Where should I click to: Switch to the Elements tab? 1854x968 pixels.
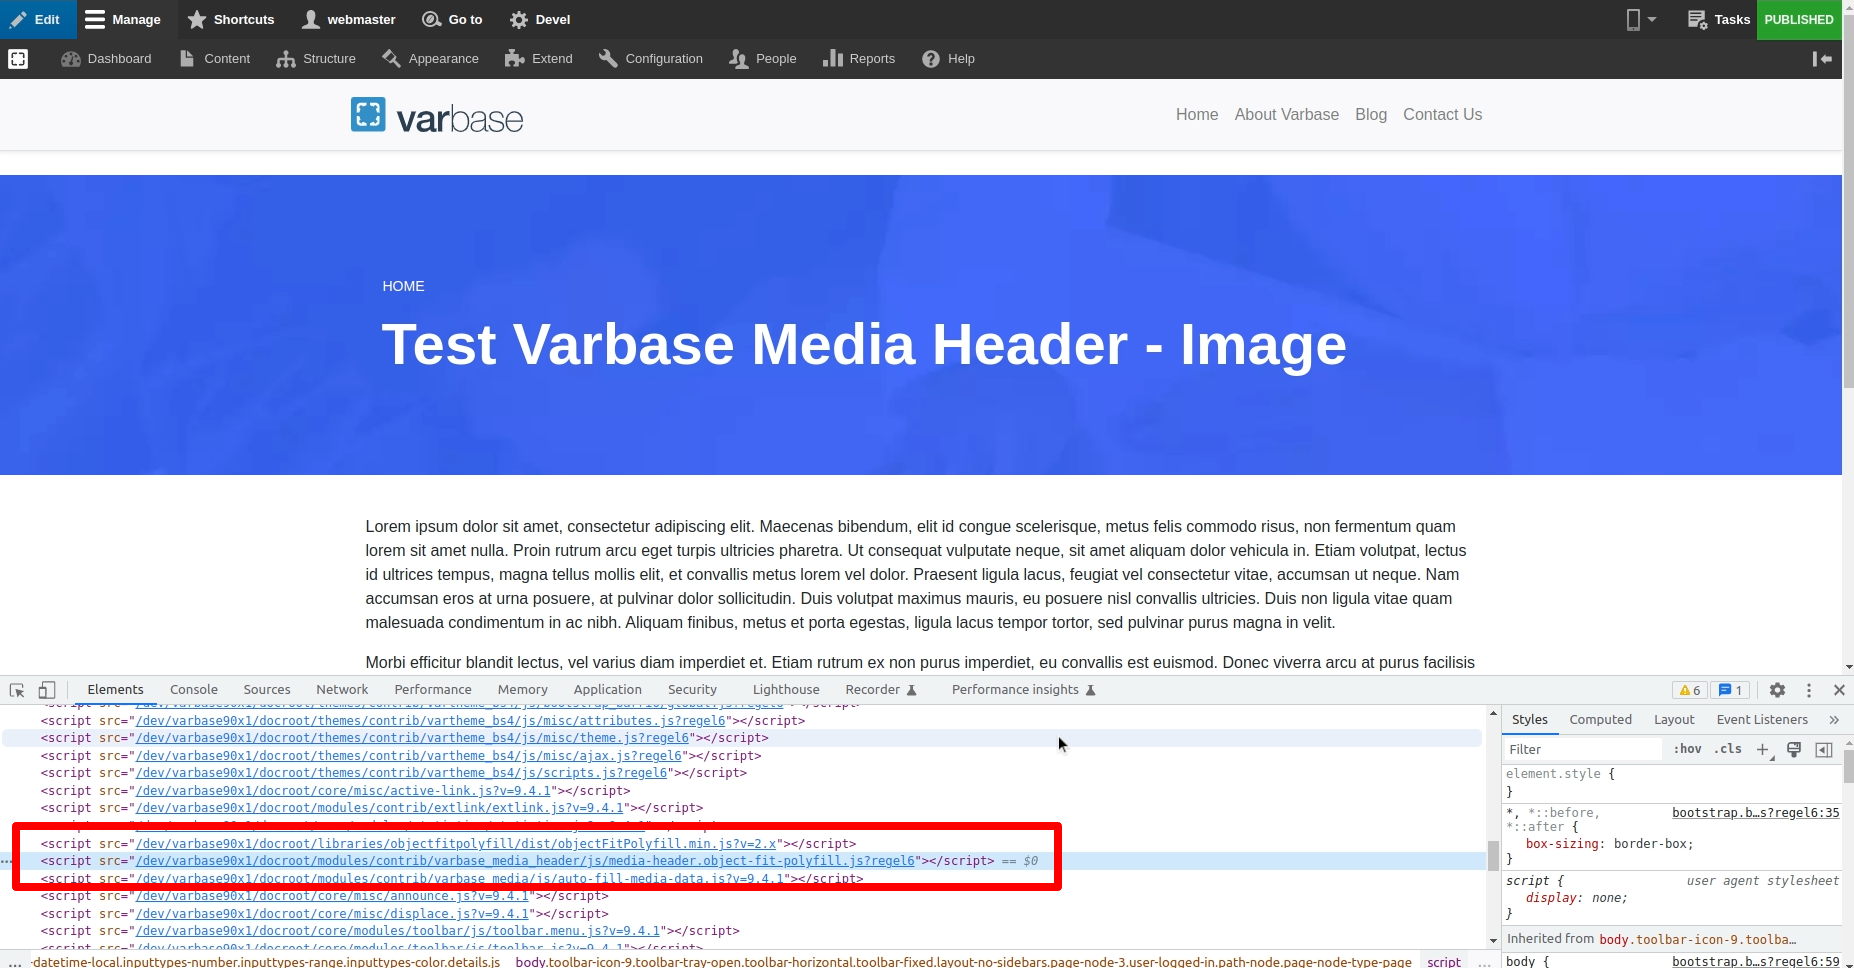click(x=116, y=690)
